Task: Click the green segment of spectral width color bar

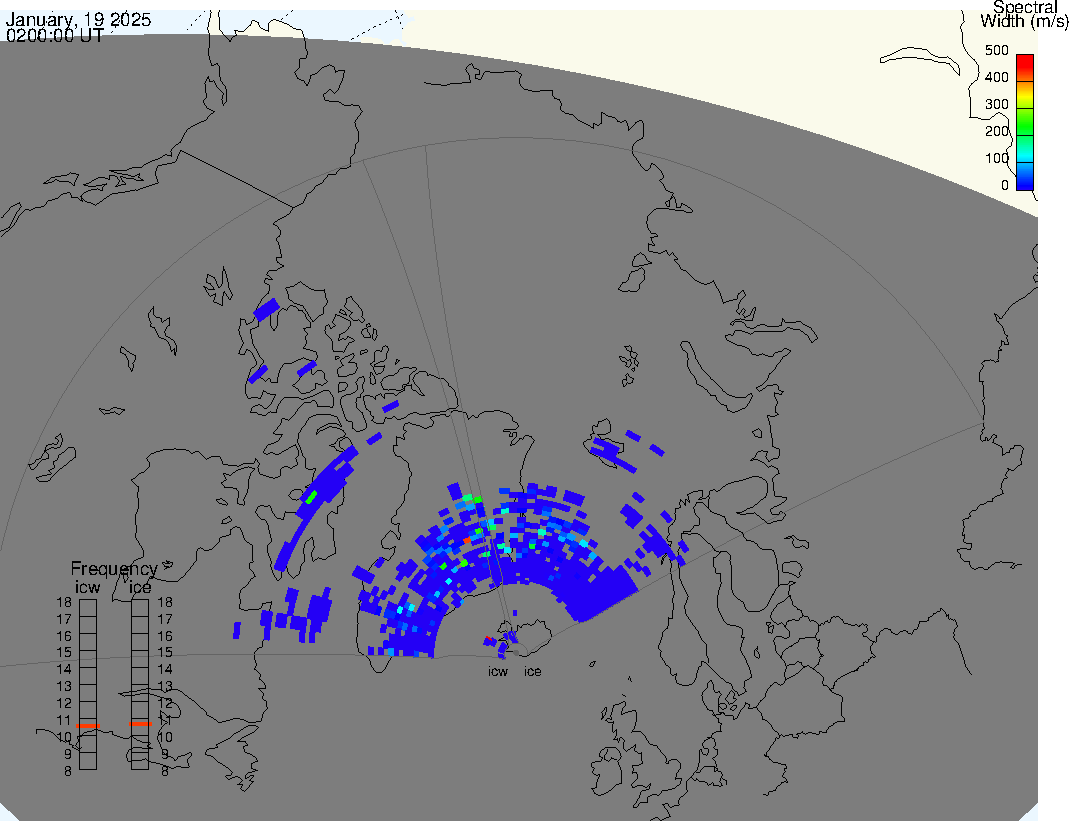Action: tap(1025, 122)
